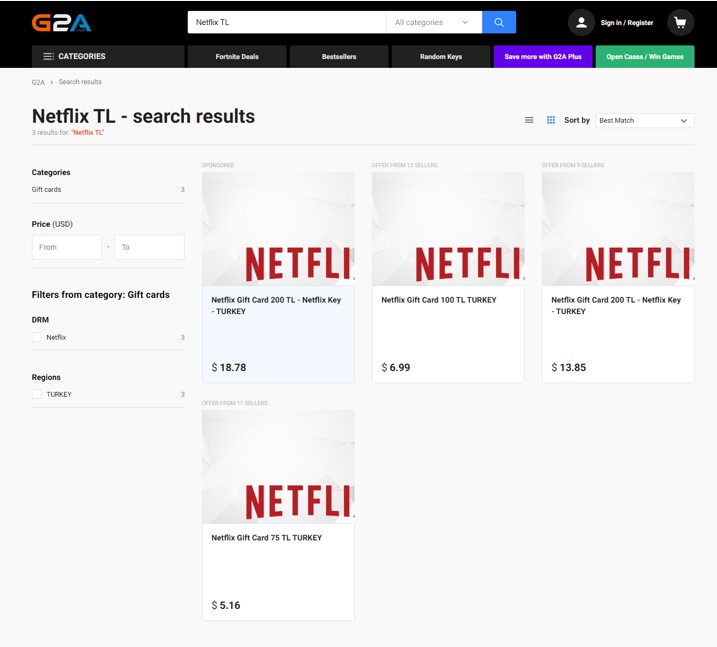Viewport: 717px width, 647px height.
Task: Check the Netflix DRM checkbox
Action: pyautogui.click(x=37, y=337)
